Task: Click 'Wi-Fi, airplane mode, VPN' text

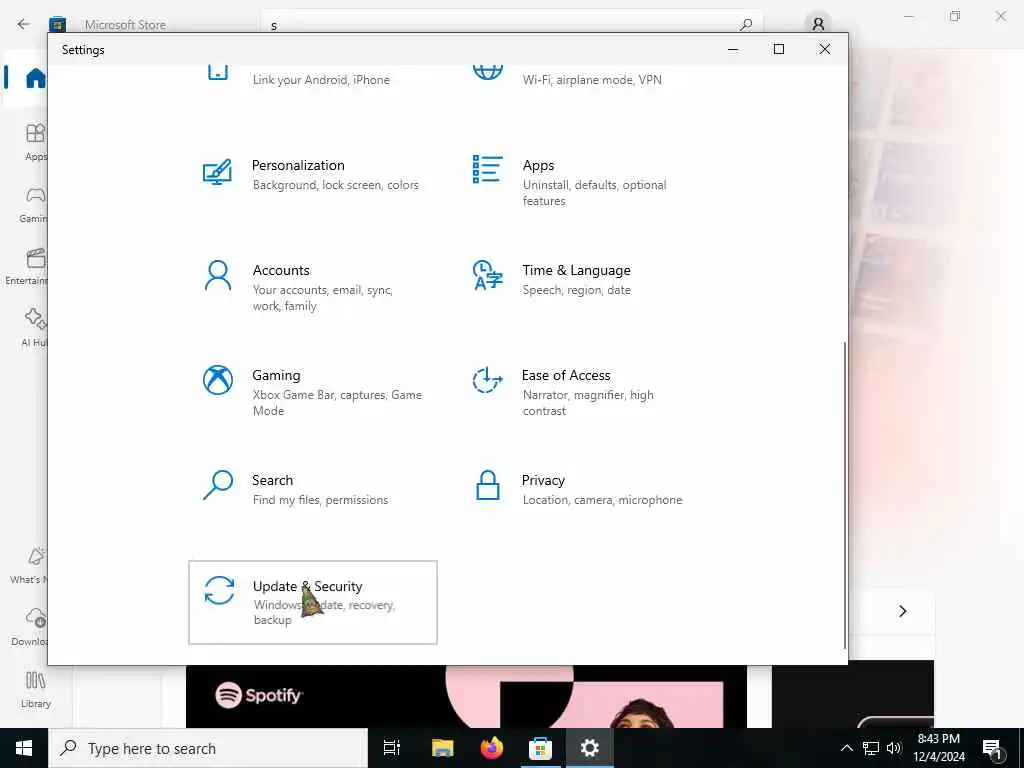Action: [592, 80]
